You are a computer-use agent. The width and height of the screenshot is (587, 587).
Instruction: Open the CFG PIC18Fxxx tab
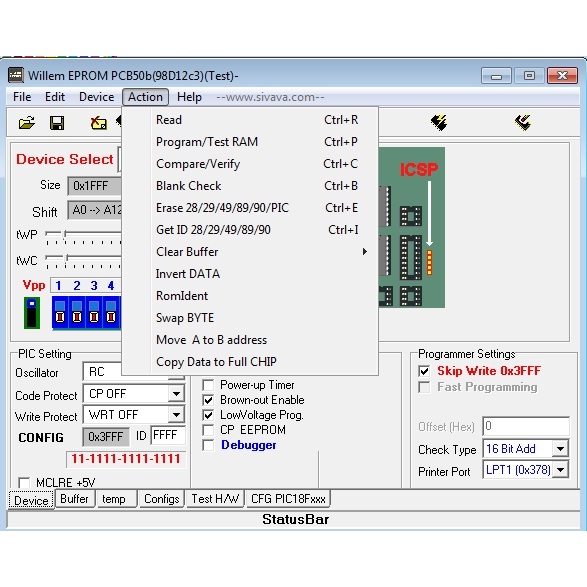pyautogui.click(x=288, y=499)
